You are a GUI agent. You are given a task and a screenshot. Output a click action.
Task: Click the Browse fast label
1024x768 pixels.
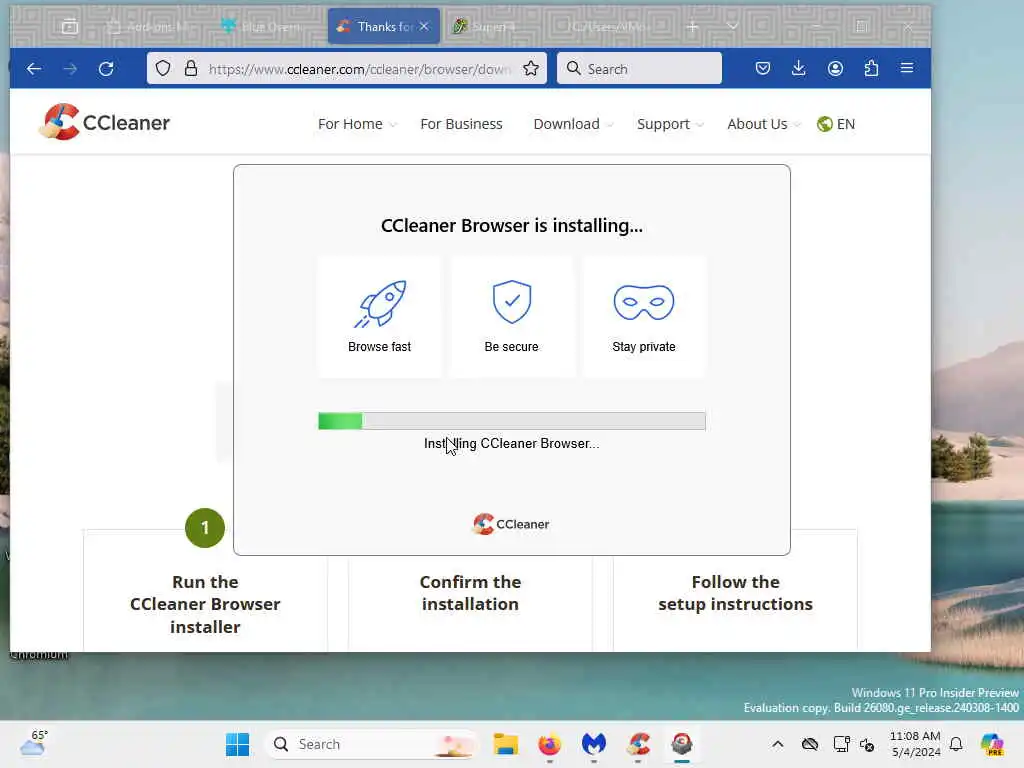tap(379, 347)
